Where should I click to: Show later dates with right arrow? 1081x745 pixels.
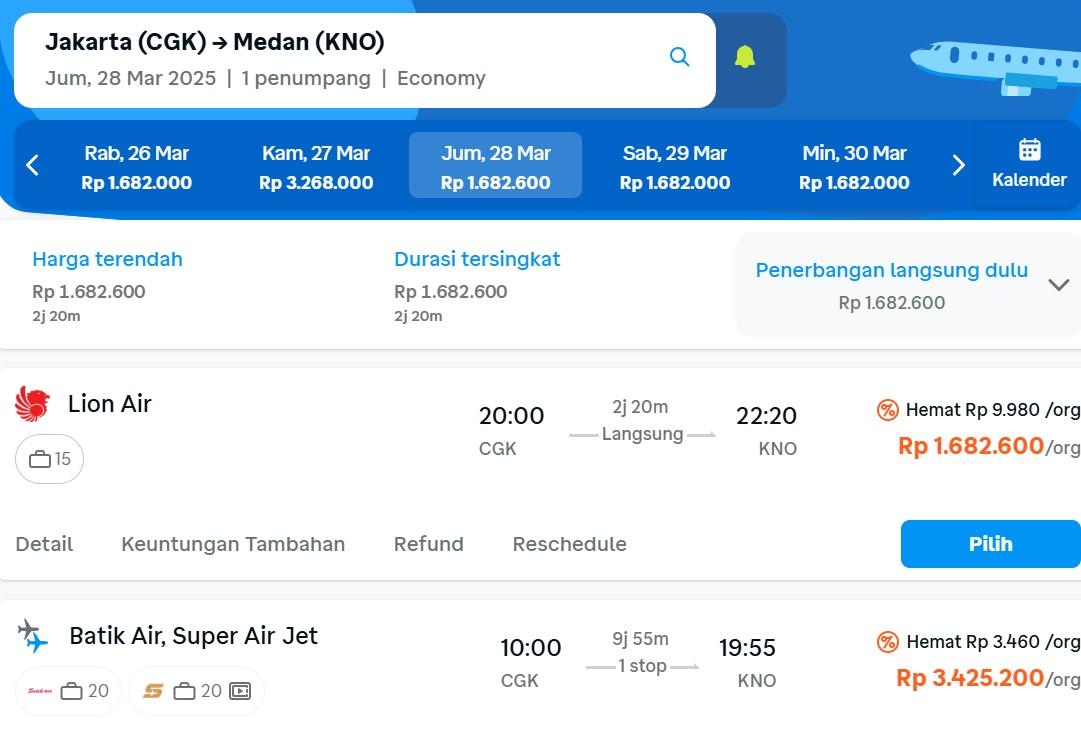958,165
